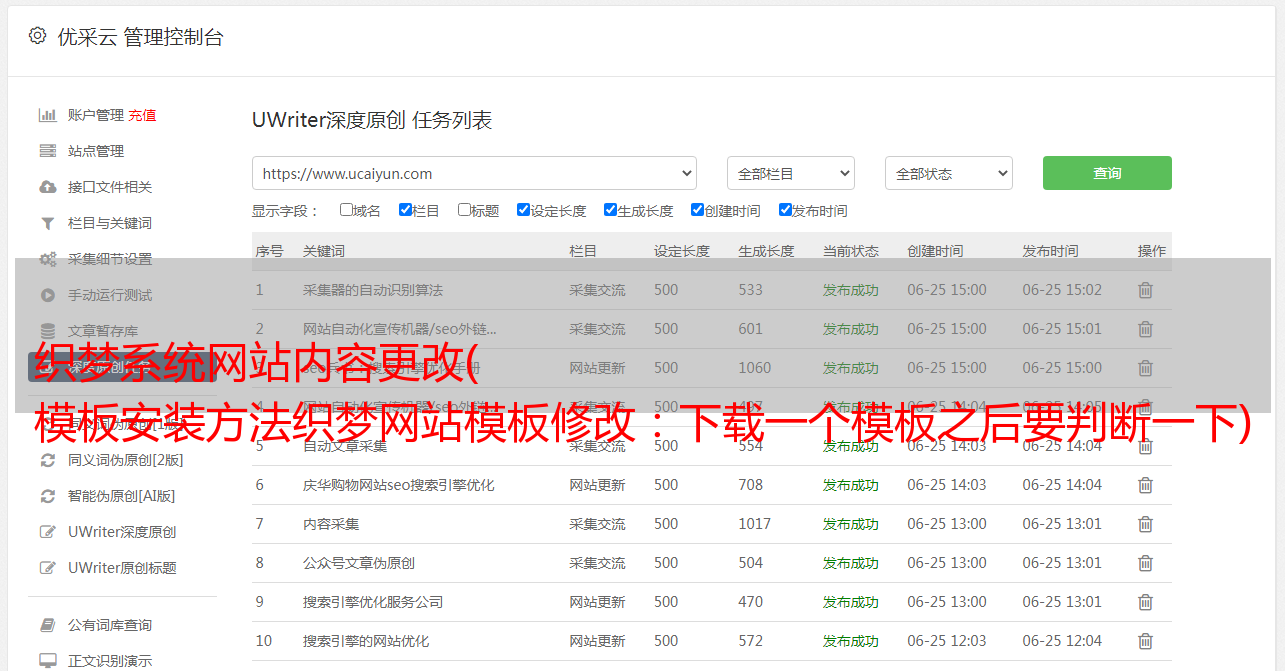Enable the 域名 display field checkbox
Viewport: 1285px width, 671px height.
point(346,210)
